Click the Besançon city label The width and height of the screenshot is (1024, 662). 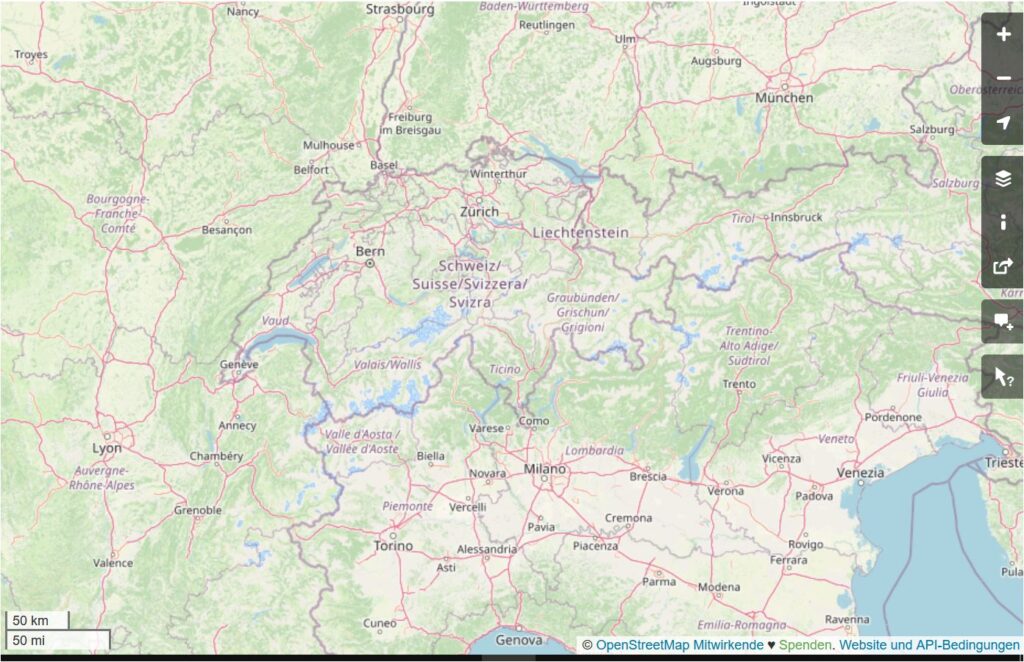point(227,230)
